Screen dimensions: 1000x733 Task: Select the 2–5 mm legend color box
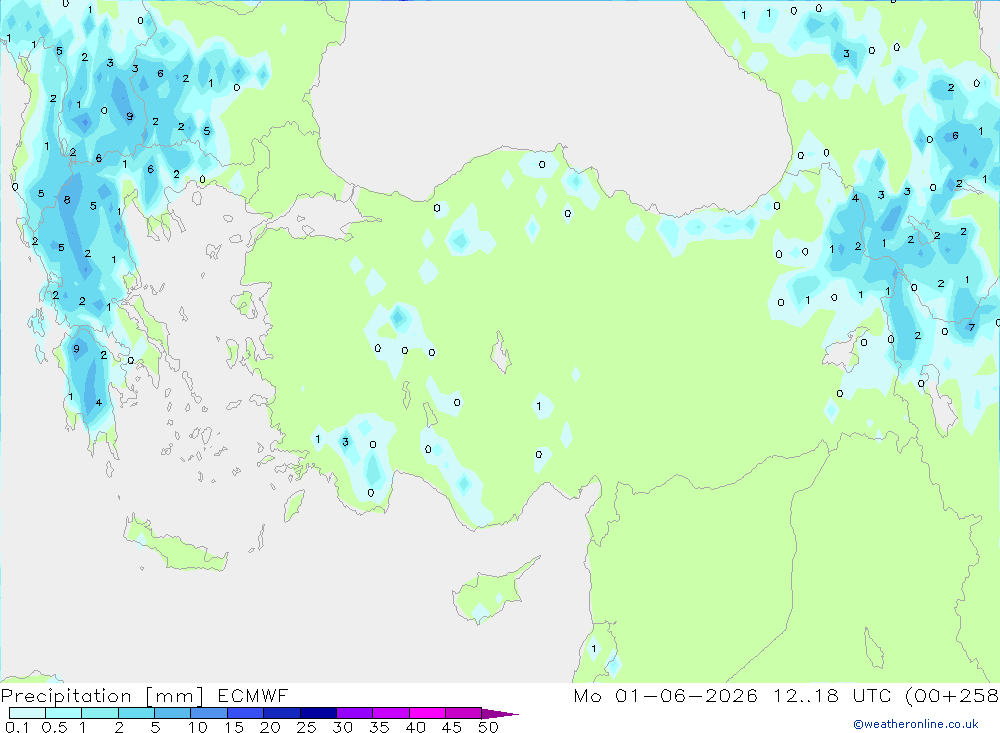pos(136,713)
